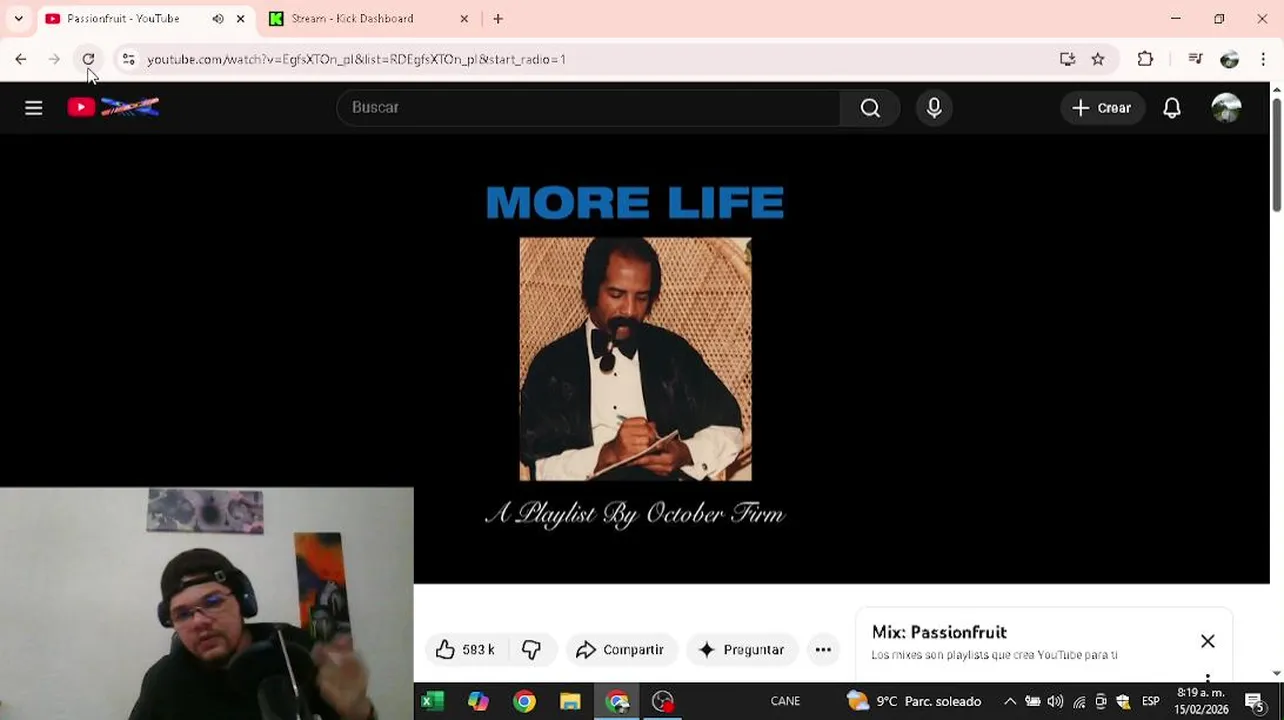This screenshot has width=1284, height=720.
Task: Go back with browser back arrow
Action: point(21,59)
